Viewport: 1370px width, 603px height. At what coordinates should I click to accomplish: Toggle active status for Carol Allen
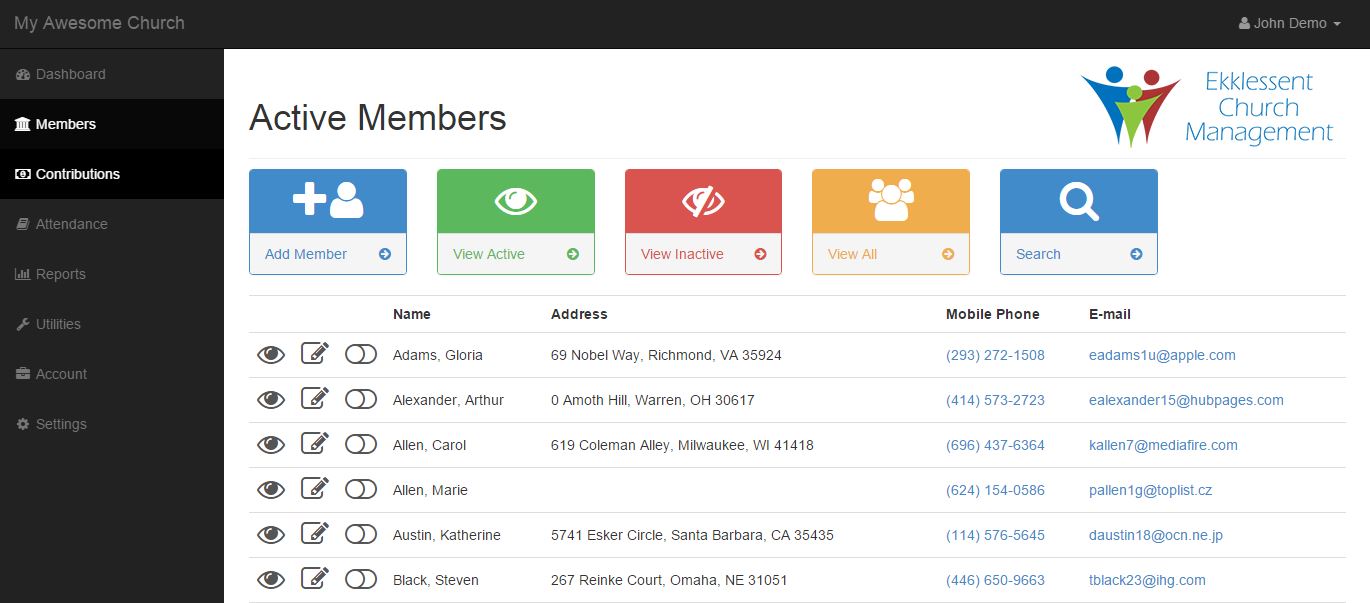click(x=361, y=445)
